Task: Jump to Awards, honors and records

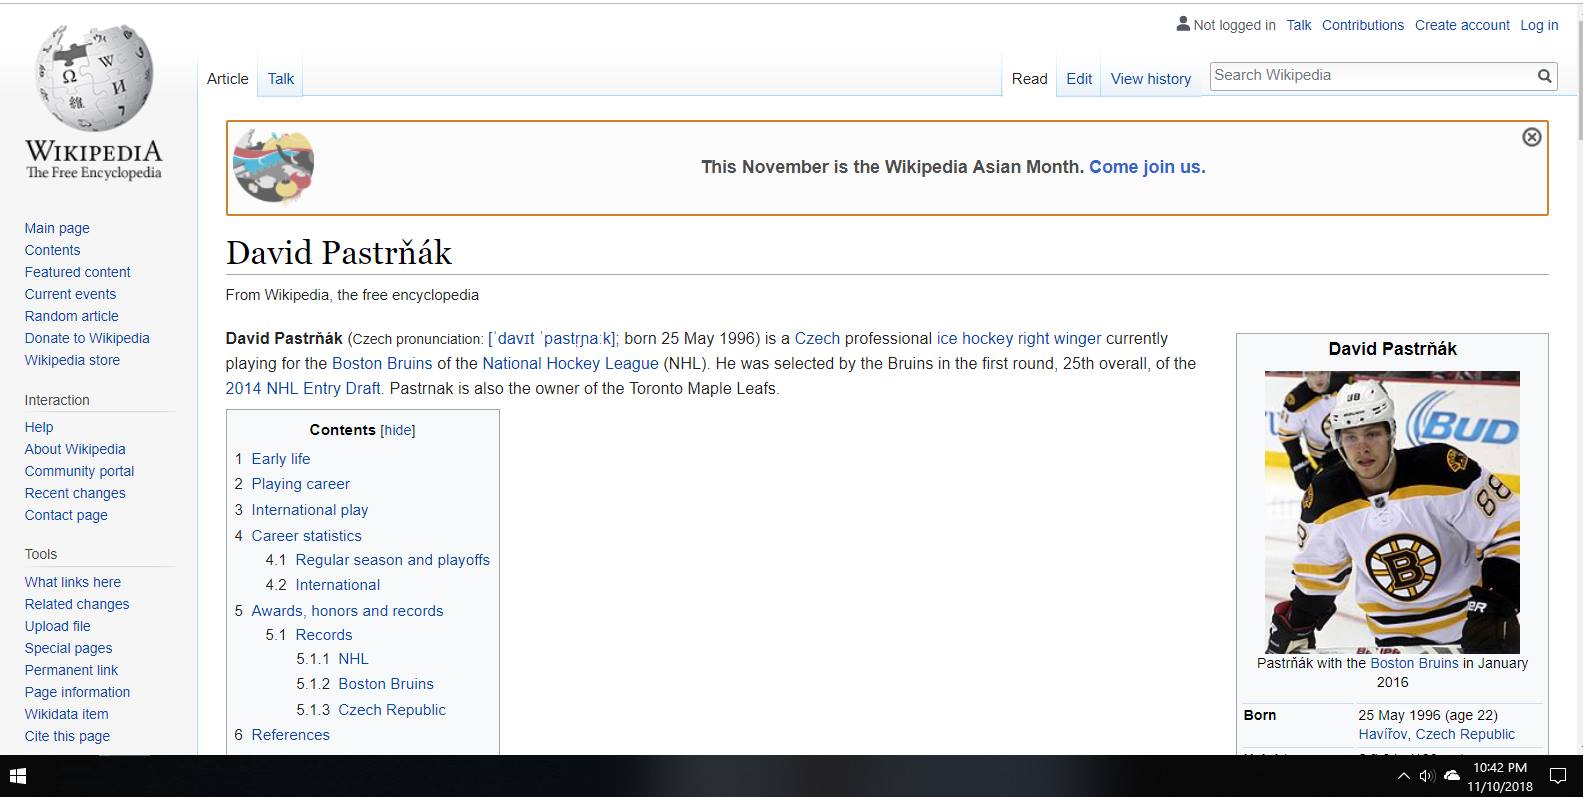Action: click(347, 611)
